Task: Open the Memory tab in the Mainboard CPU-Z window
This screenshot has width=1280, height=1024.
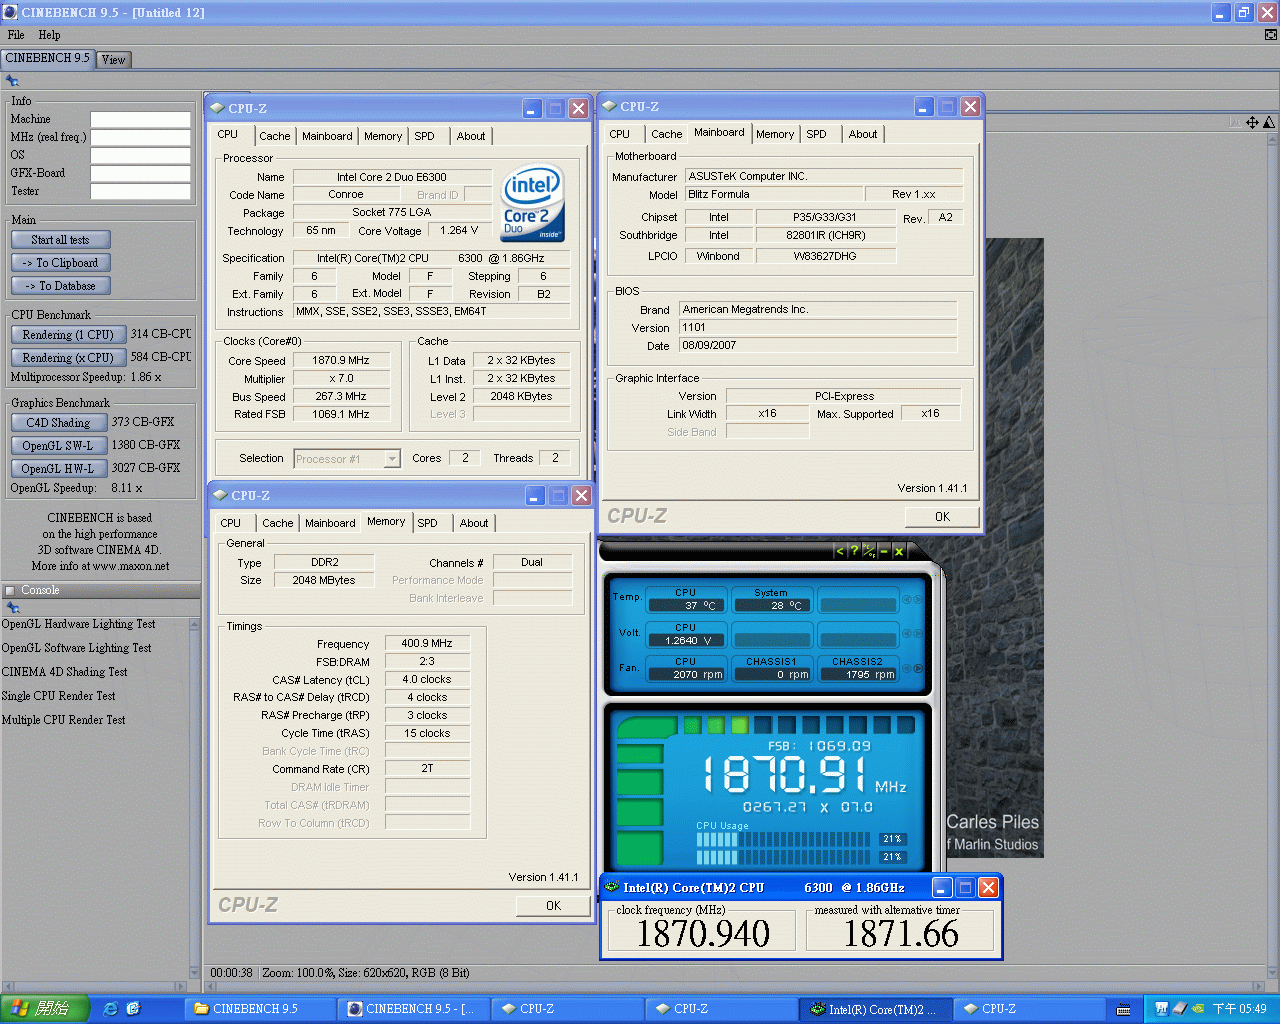Action: pos(775,134)
